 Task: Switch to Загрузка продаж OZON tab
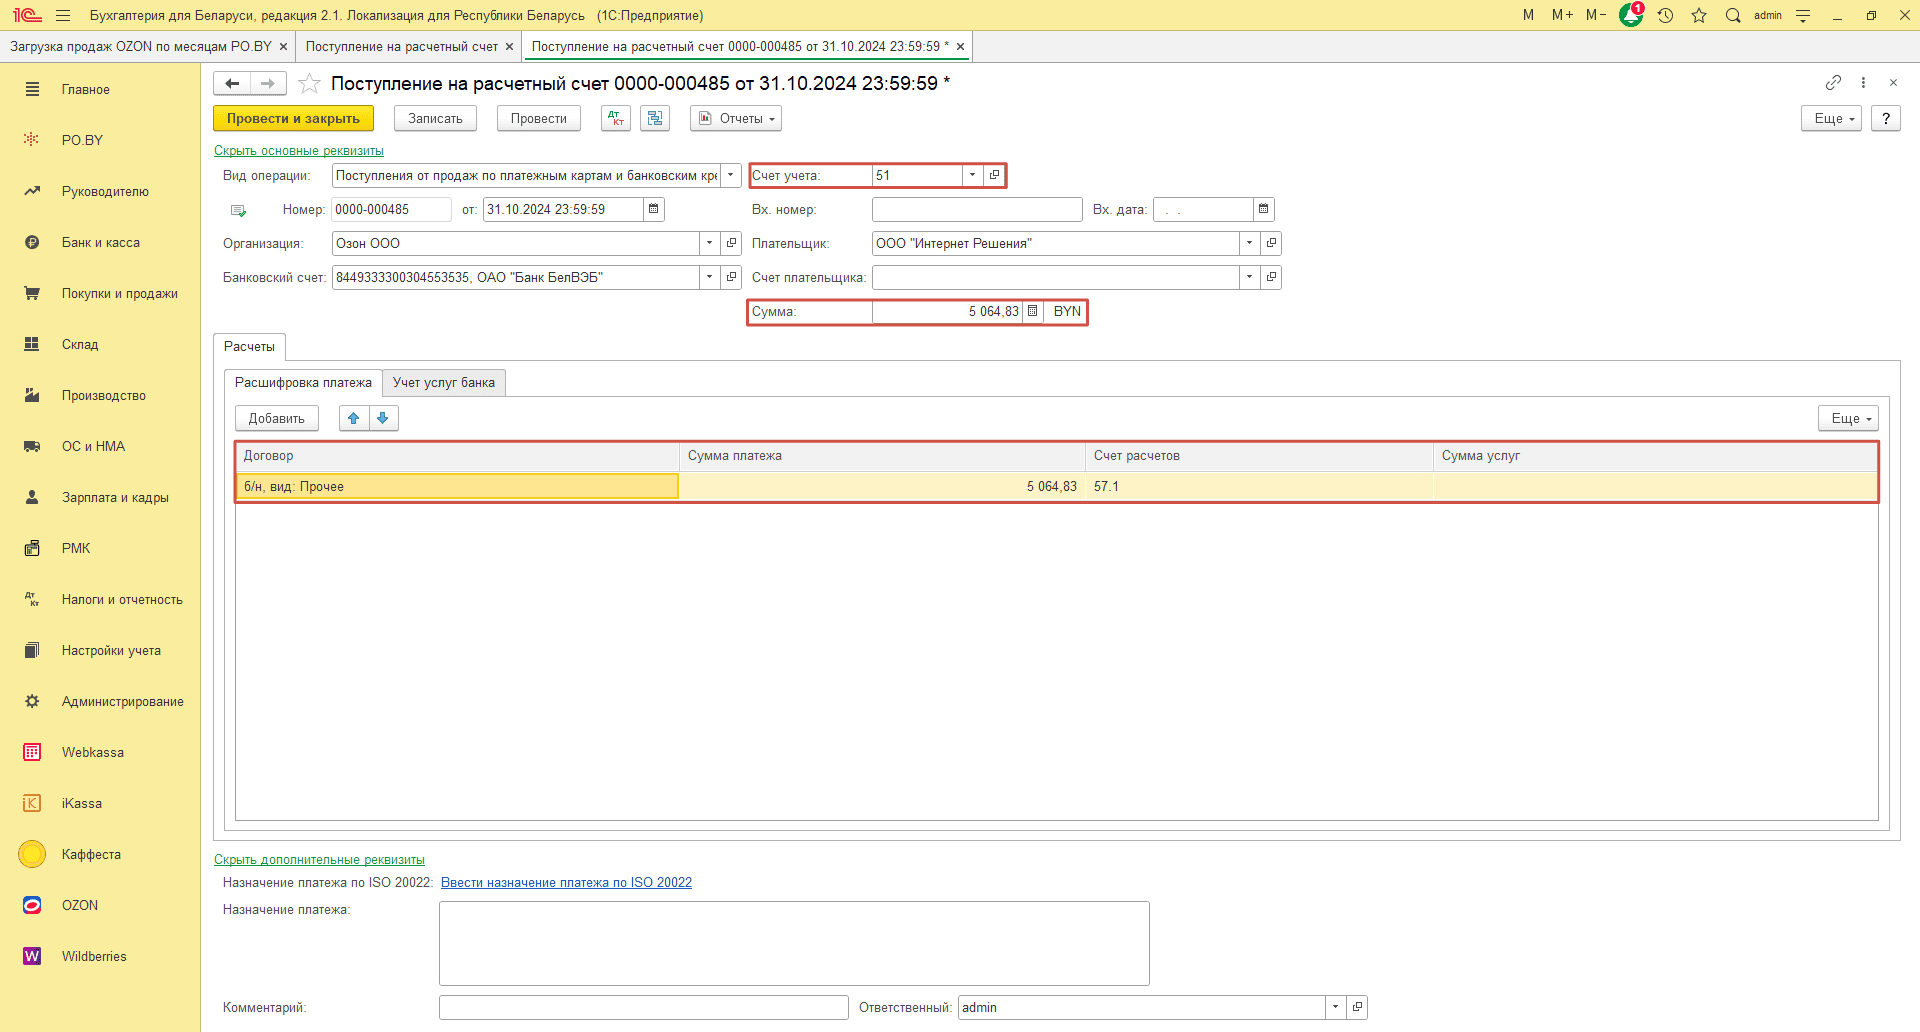140,46
